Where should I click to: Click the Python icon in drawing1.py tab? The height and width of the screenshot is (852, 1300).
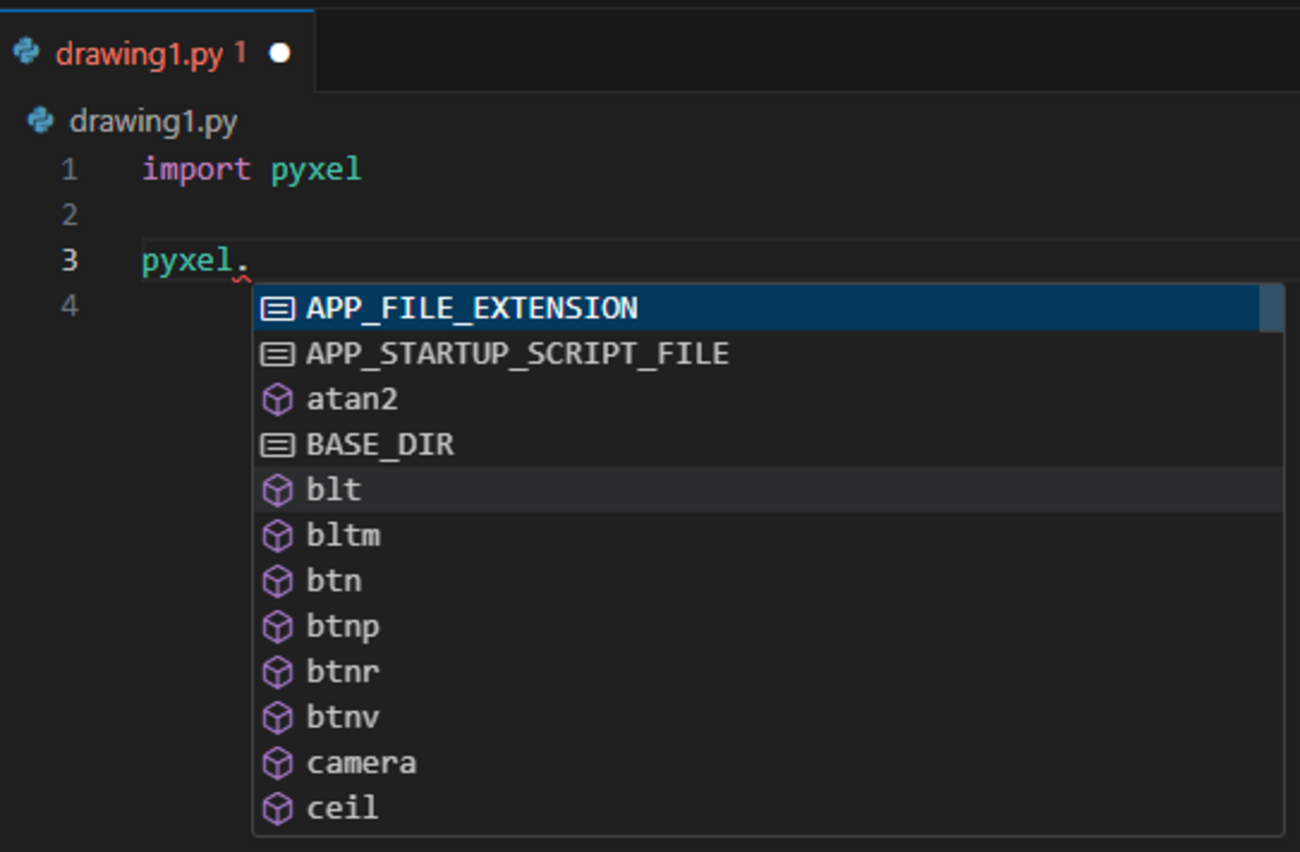27,52
